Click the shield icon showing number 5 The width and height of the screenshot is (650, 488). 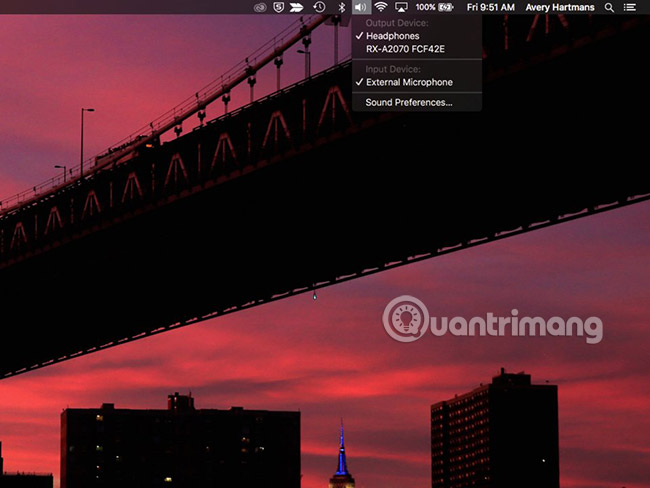pos(278,7)
